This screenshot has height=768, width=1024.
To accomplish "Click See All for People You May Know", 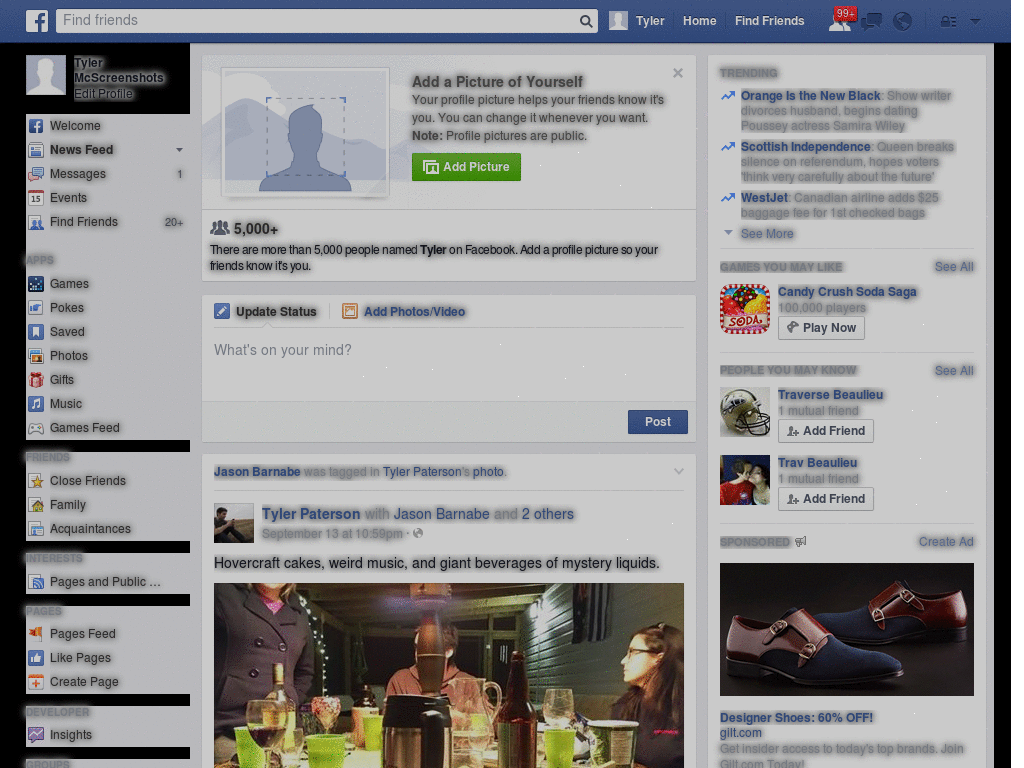I will pyautogui.click(x=954, y=371).
